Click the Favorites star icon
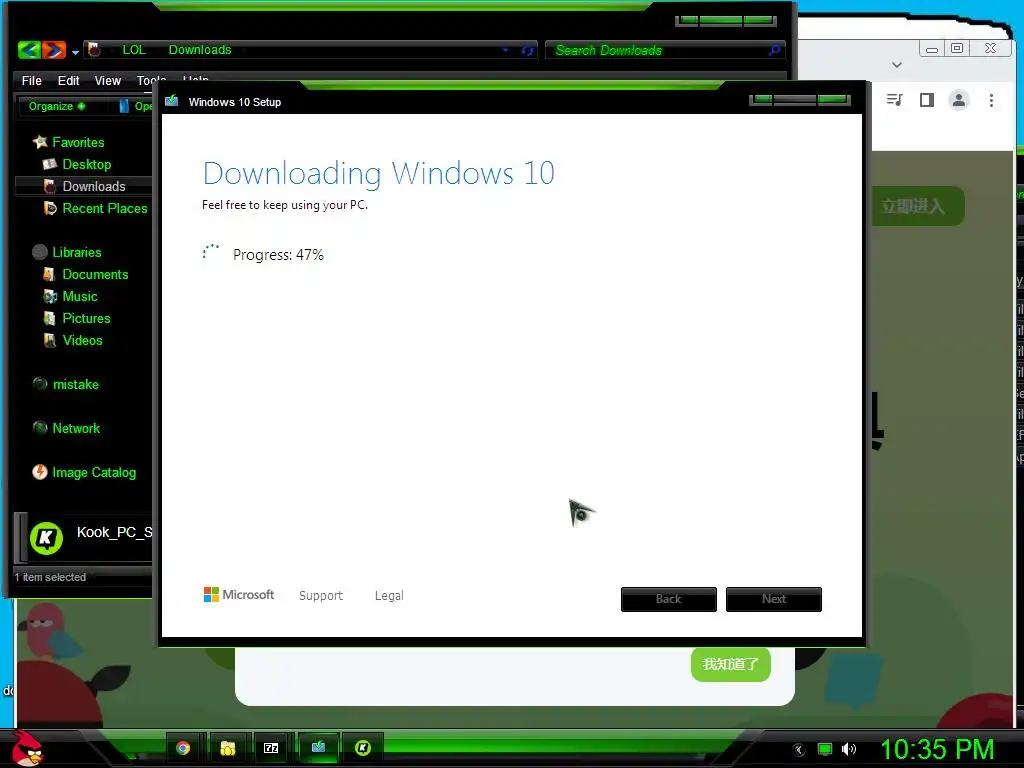This screenshot has height=768, width=1024. click(x=40, y=142)
